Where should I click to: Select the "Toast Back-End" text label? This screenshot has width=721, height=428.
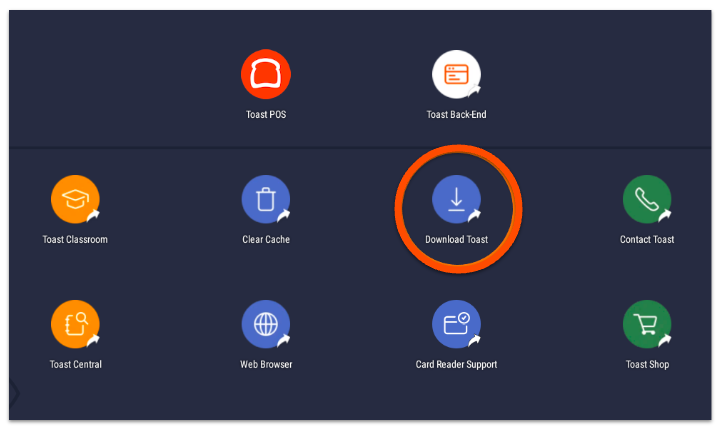coord(456,115)
